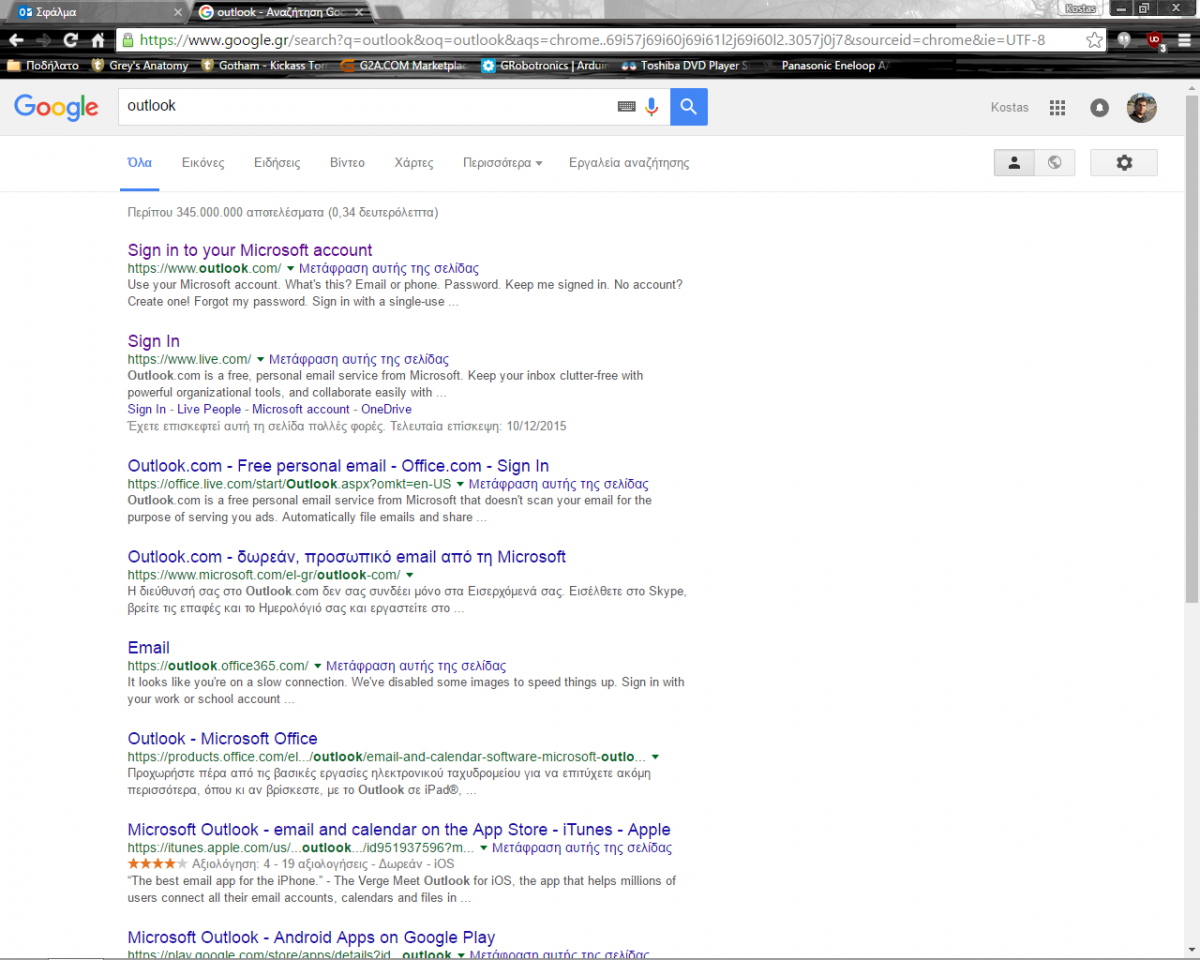1200x960 pixels.
Task: Click the Google logo
Action: (x=56, y=107)
